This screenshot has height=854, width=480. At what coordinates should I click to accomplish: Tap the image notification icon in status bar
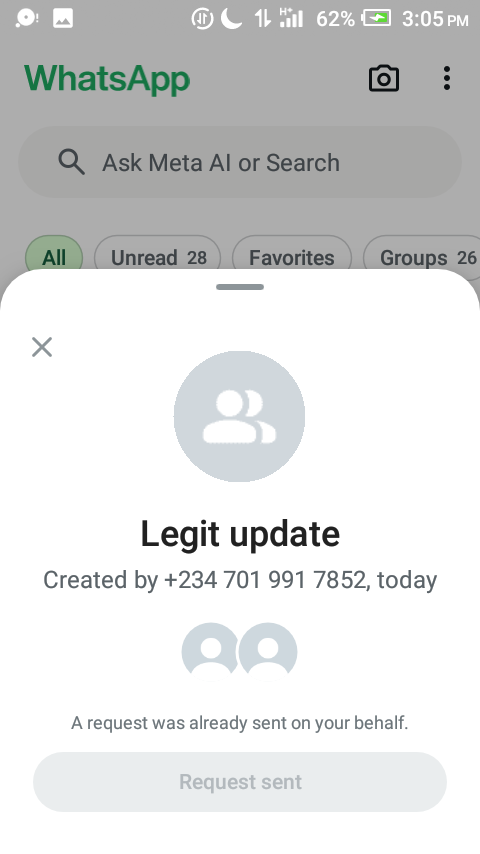[x=63, y=19]
